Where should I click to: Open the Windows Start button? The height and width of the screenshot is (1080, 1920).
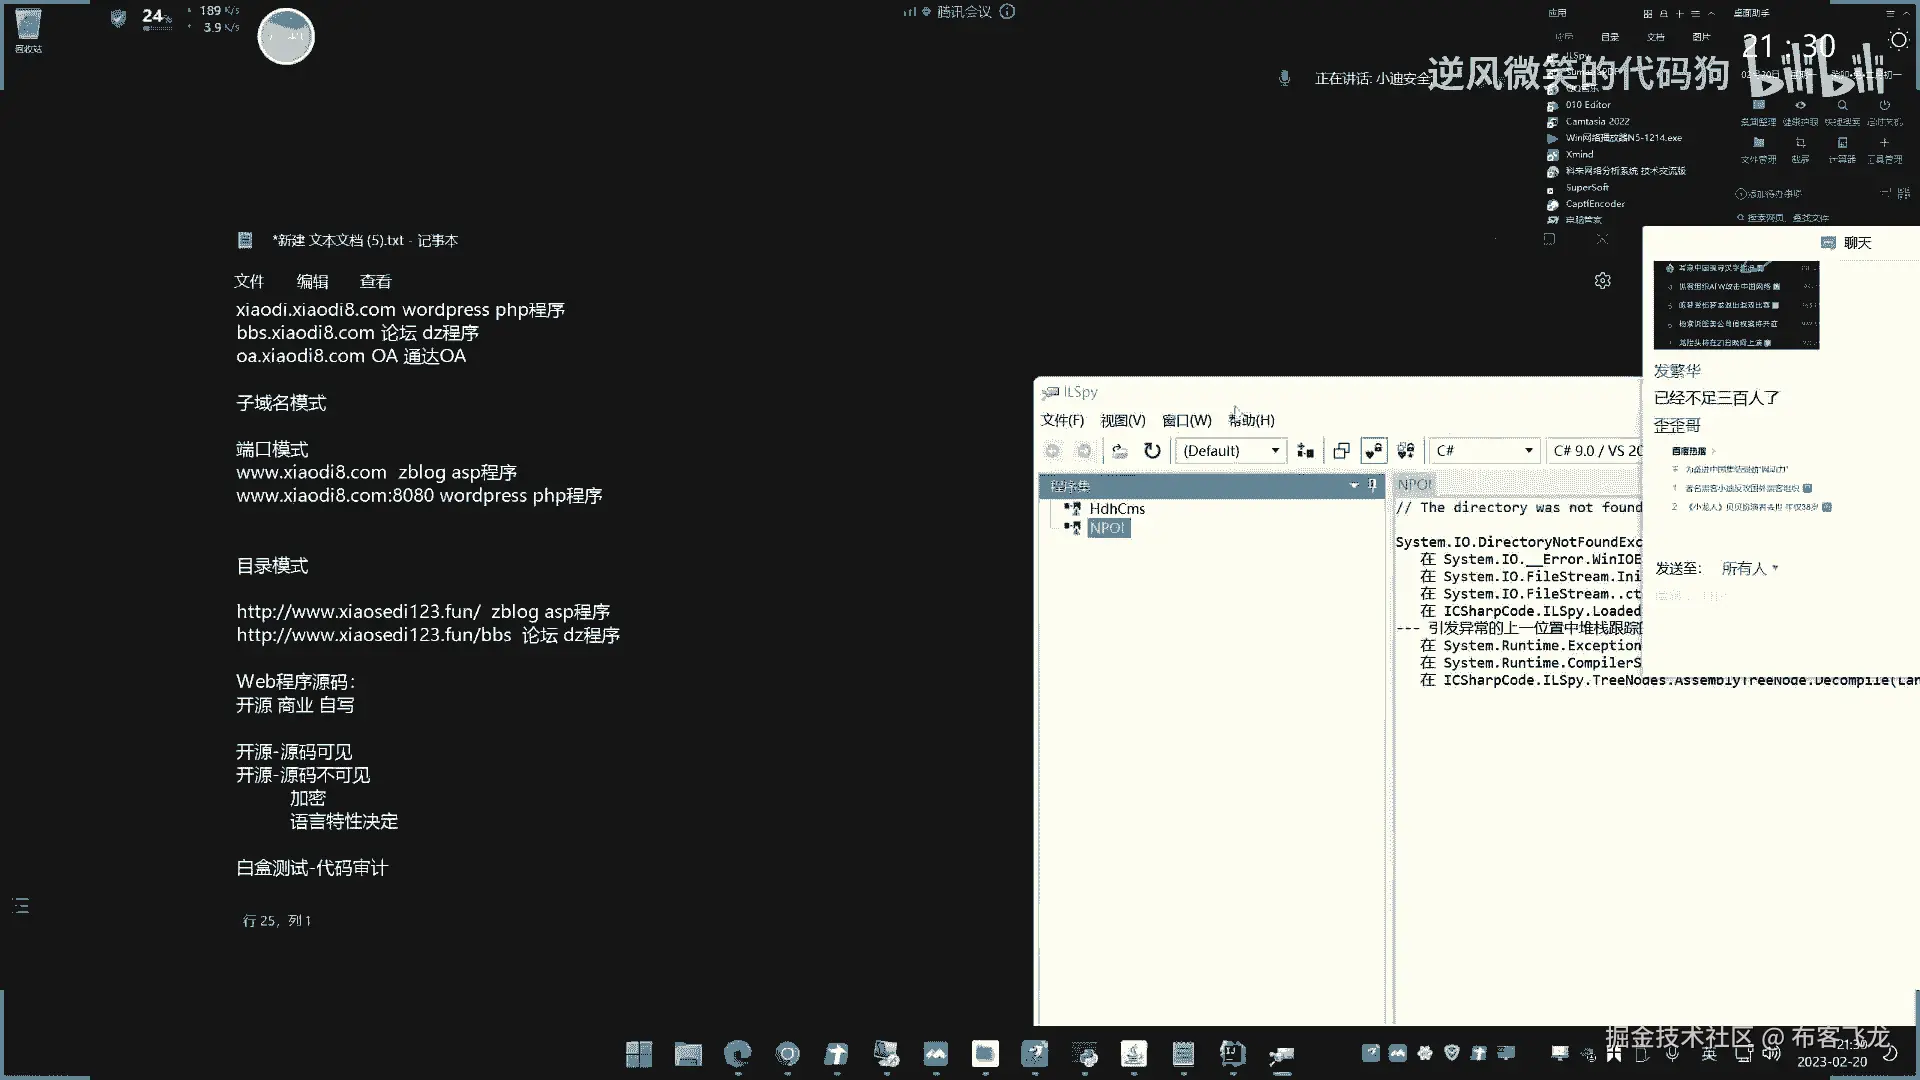click(x=638, y=1054)
